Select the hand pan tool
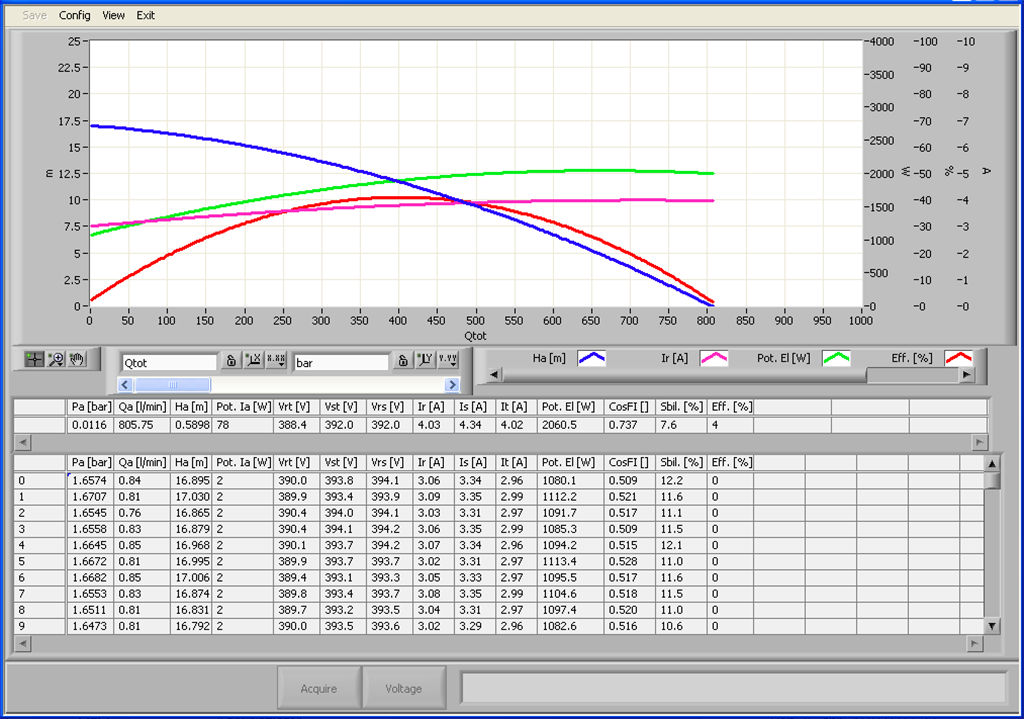The image size is (1024, 719). [x=77, y=360]
